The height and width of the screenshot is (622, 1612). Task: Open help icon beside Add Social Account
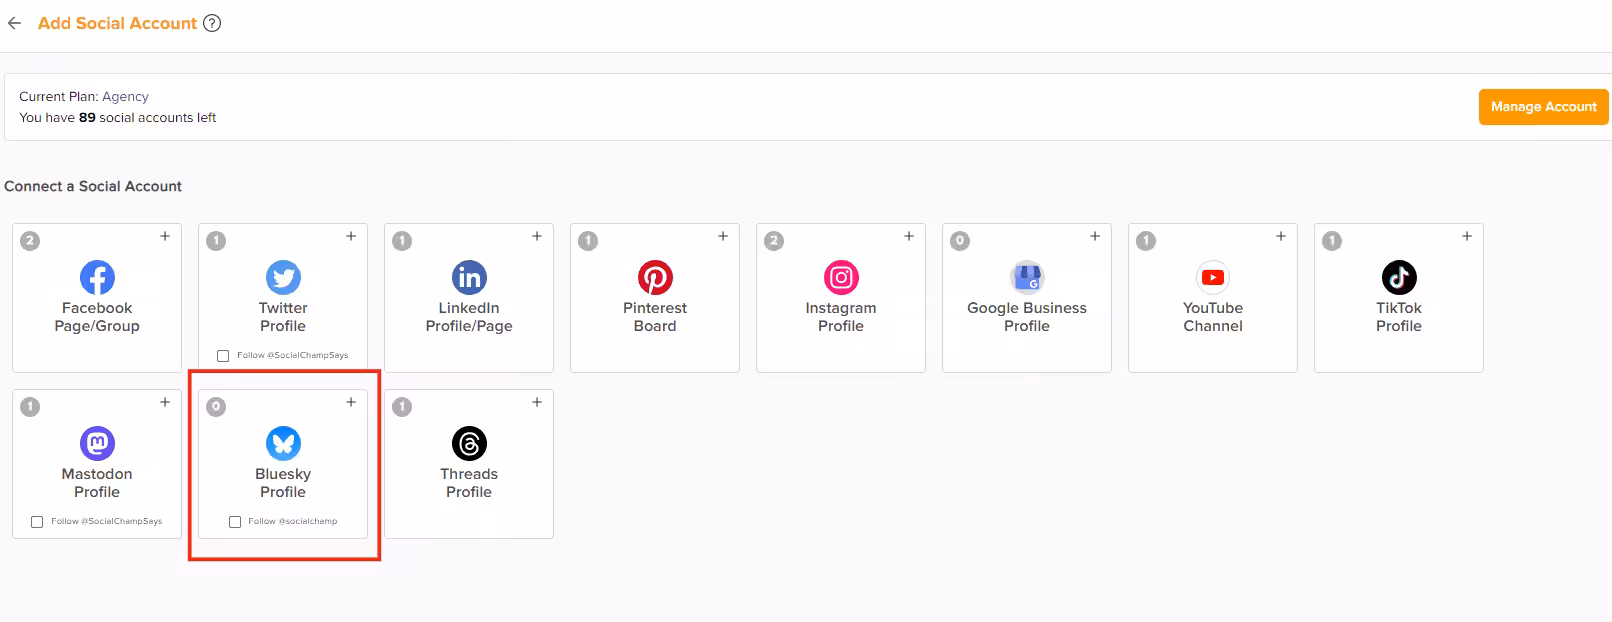tap(212, 23)
